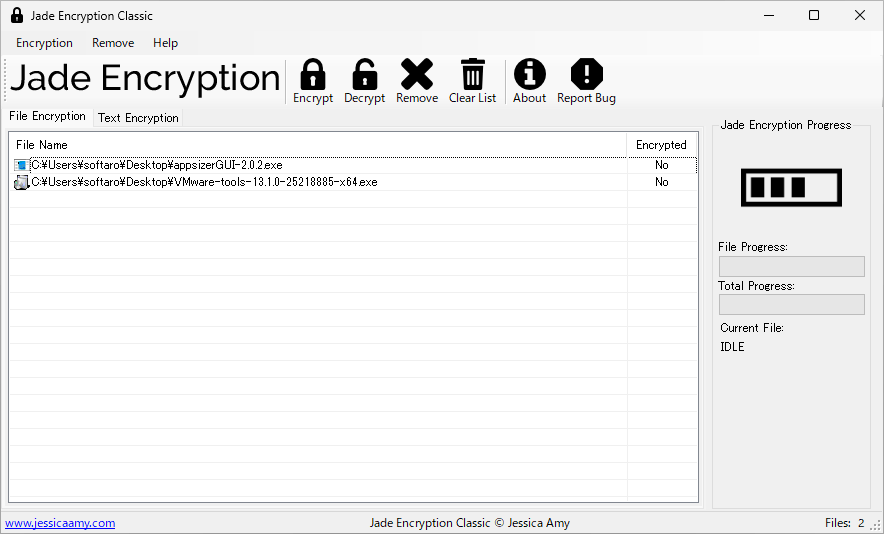Click the File Name column header

click(317, 145)
